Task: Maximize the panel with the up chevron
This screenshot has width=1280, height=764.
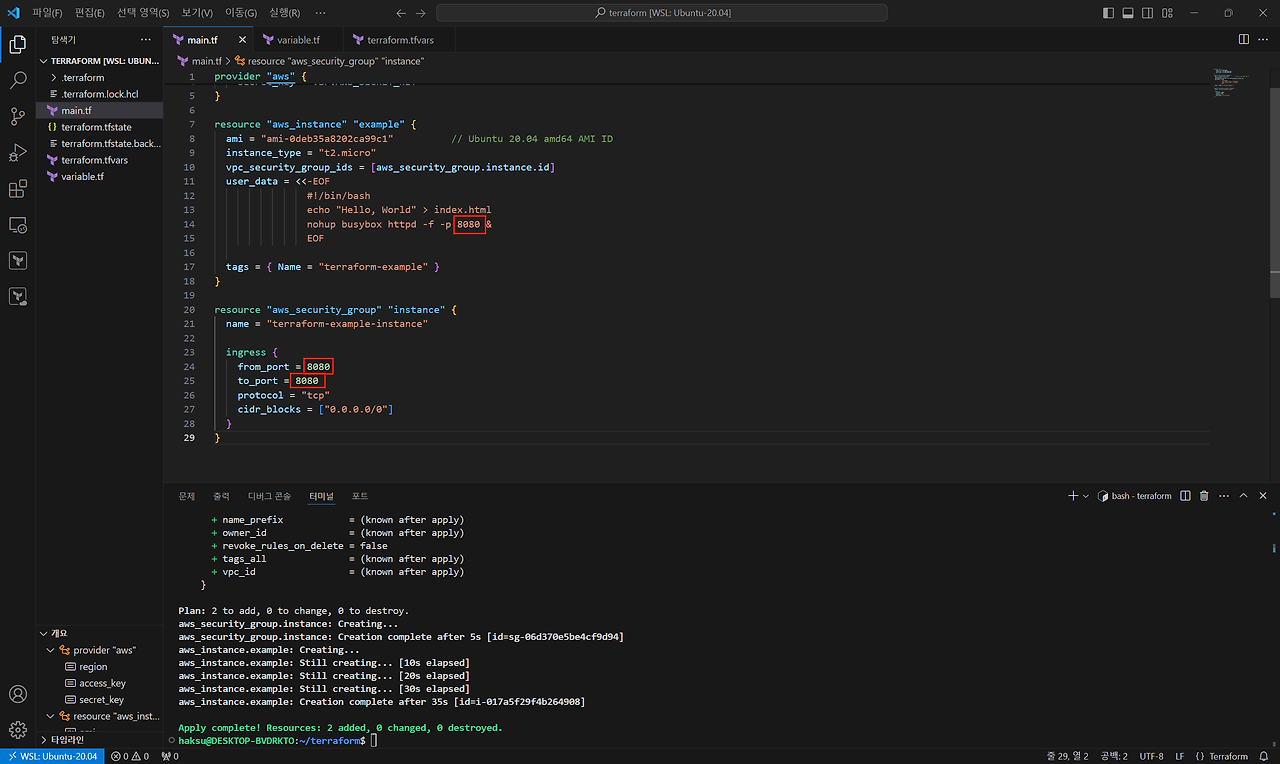Action: pos(1243,496)
